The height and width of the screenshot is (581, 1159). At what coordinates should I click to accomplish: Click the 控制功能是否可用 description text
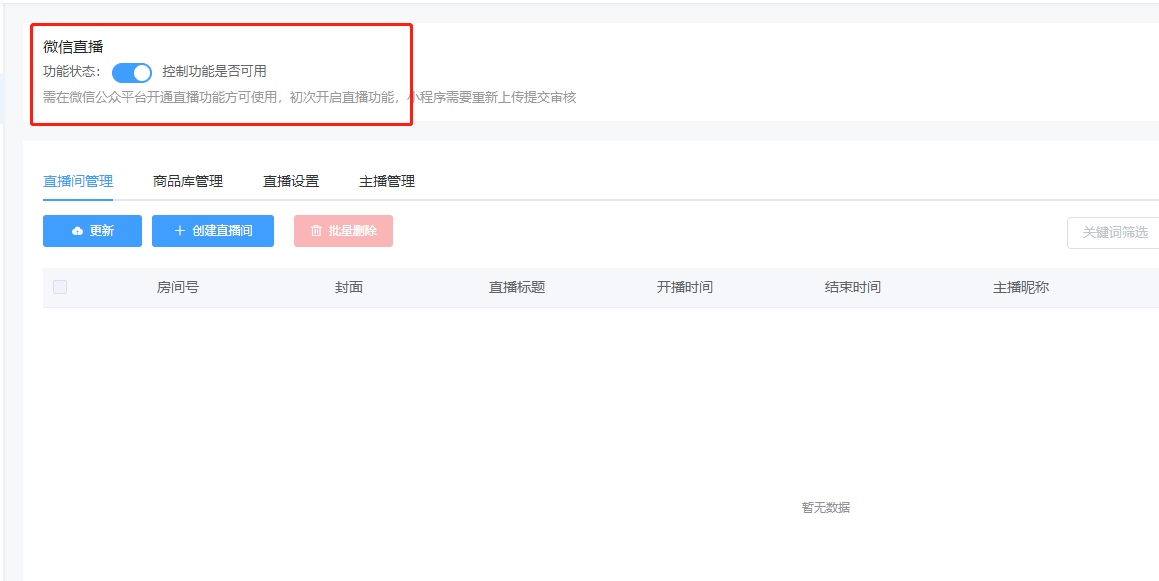pos(214,72)
